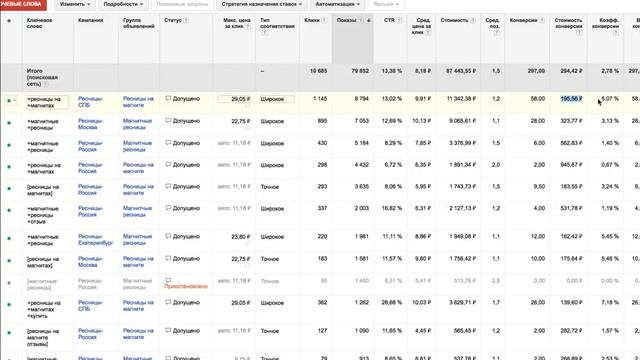The height and width of the screenshot is (360, 640).
Task: Click the Приостановлено status text
Action: point(186,287)
